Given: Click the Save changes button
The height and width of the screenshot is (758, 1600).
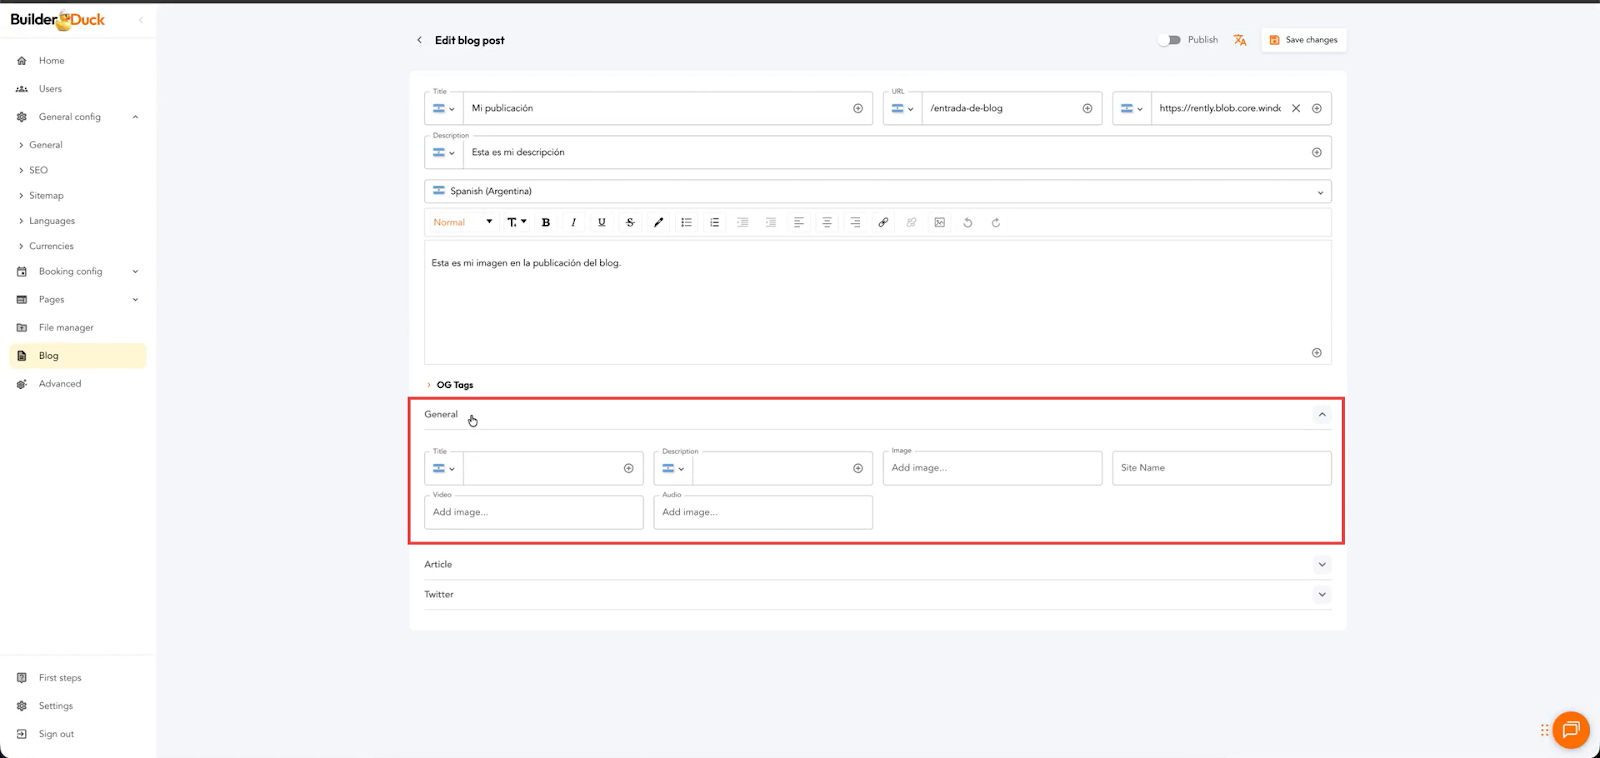Looking at the screenshot, I should (x=1304, y=40).
